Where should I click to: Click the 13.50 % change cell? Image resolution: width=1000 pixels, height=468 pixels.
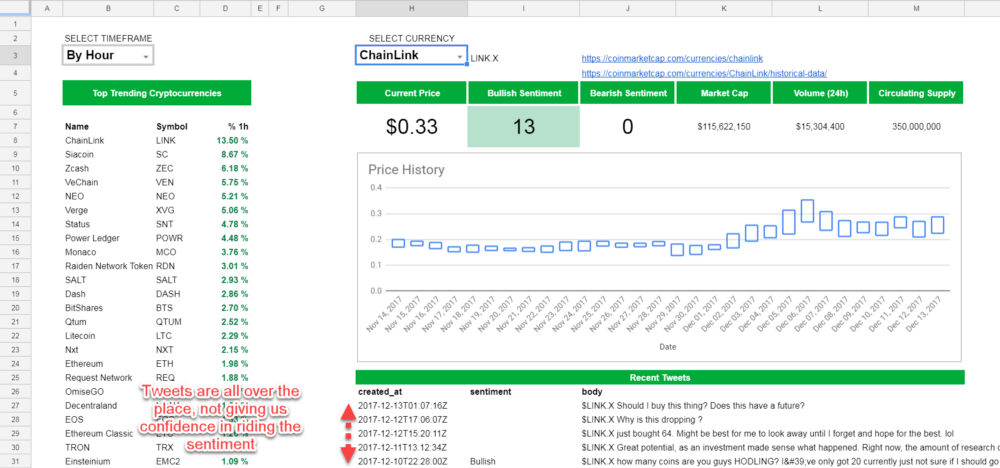tap(232, 140)
